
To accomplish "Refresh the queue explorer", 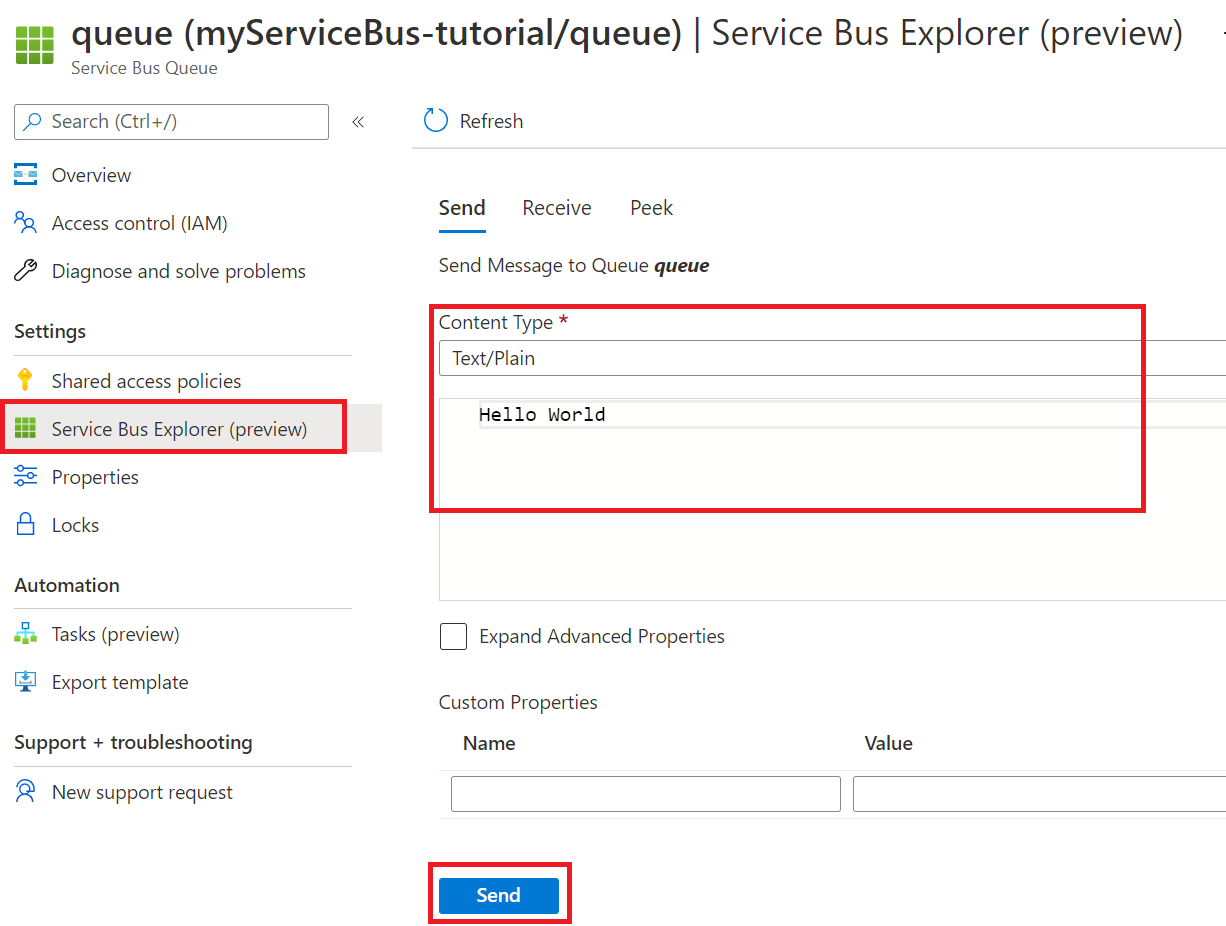I will (472, 120).
